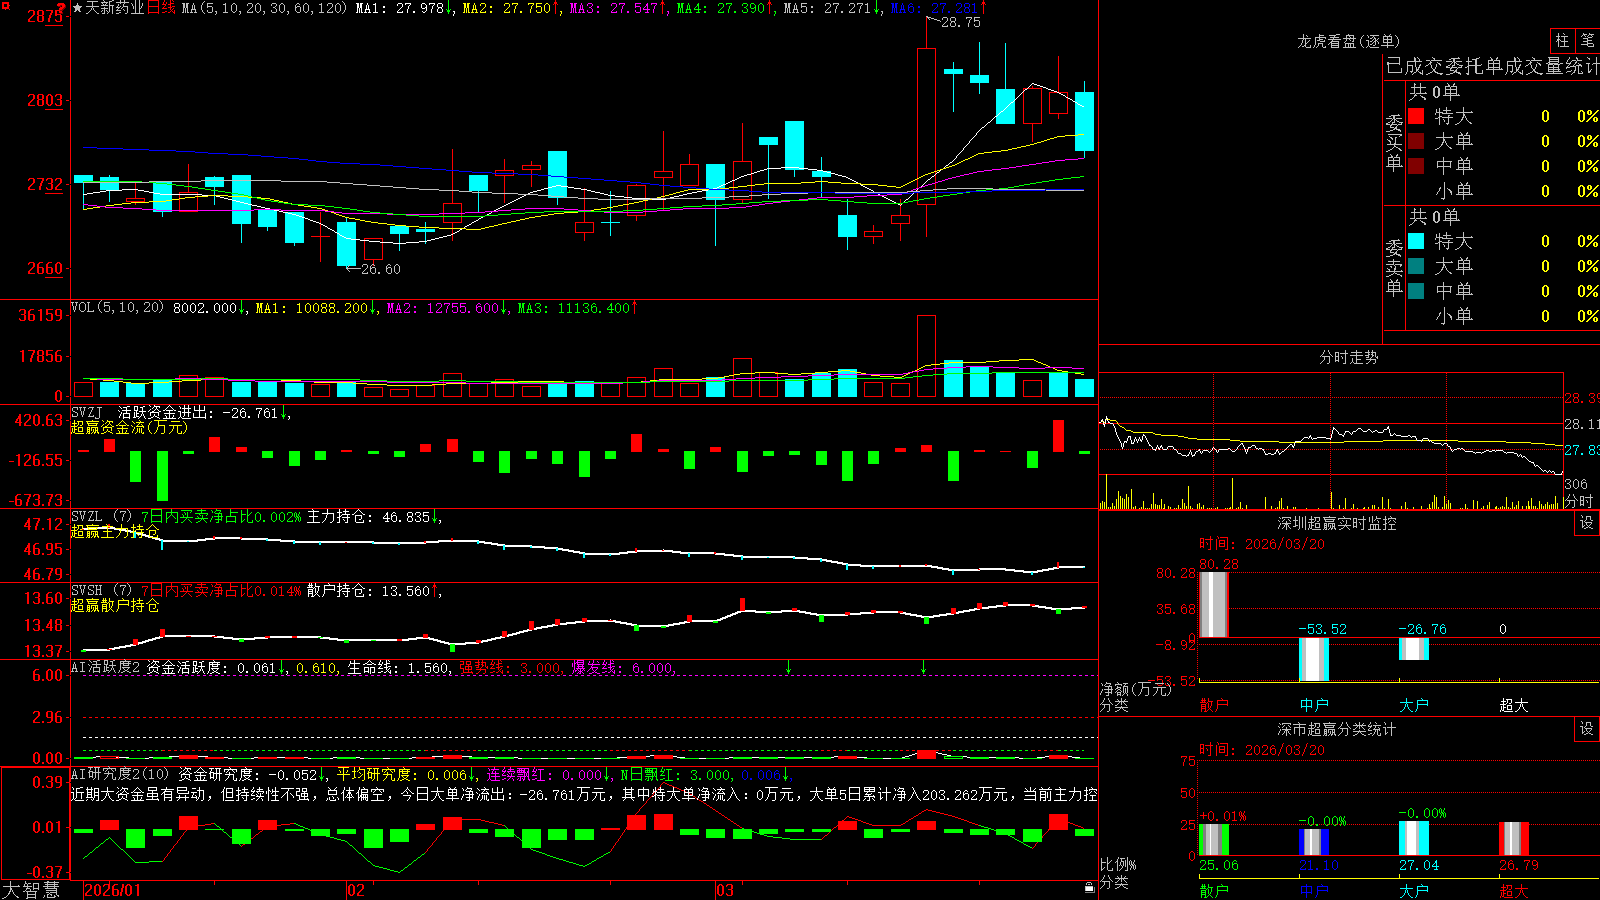Click the AI活跃度2 indicator label
The width and height of the screenshot is (1600, 900).
[106, 667]
